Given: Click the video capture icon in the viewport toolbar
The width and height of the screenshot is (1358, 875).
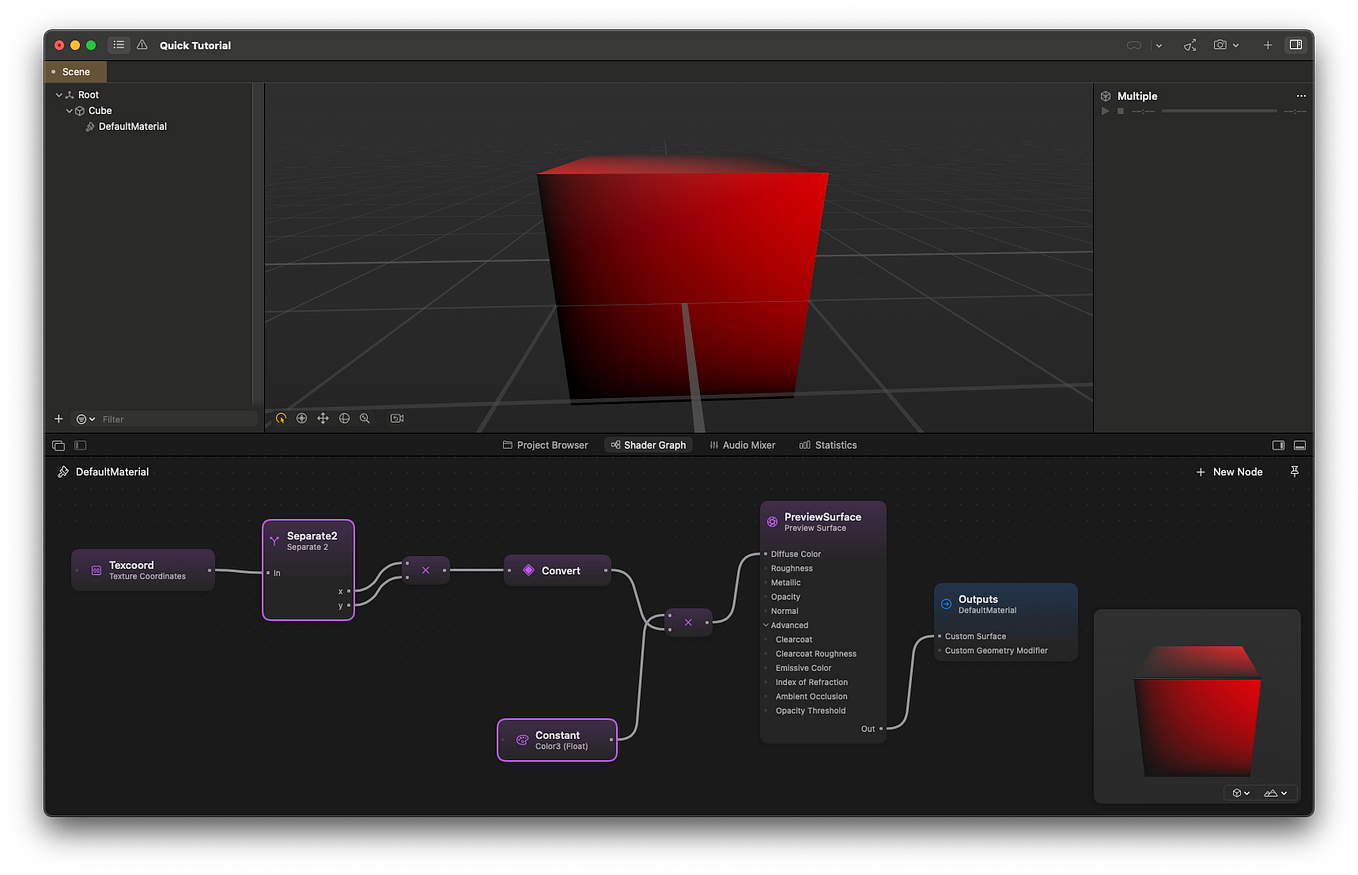Looking at the screenshot, I should (396, 418).
